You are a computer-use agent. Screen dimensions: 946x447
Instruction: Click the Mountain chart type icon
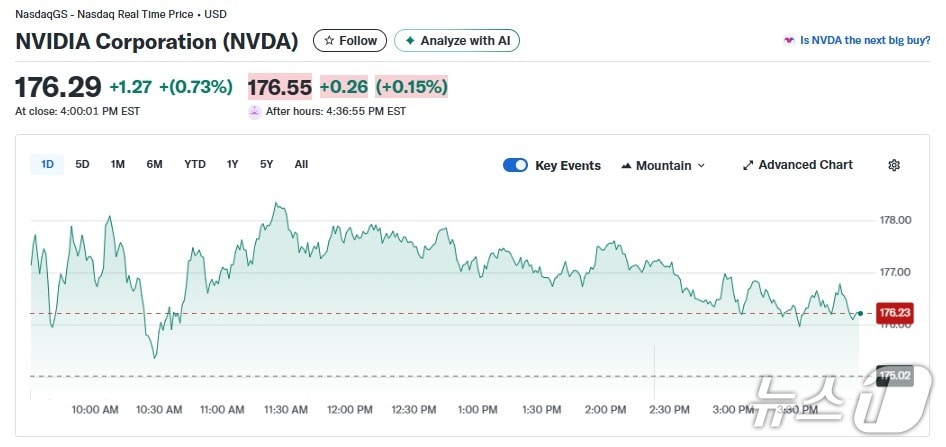point(626,165)
